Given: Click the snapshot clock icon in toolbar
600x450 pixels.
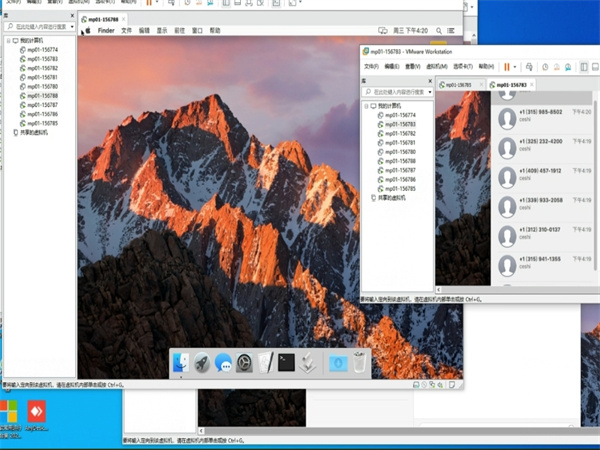Looking at the screenshot, I should pyautogui.click(x=545, y=66).
